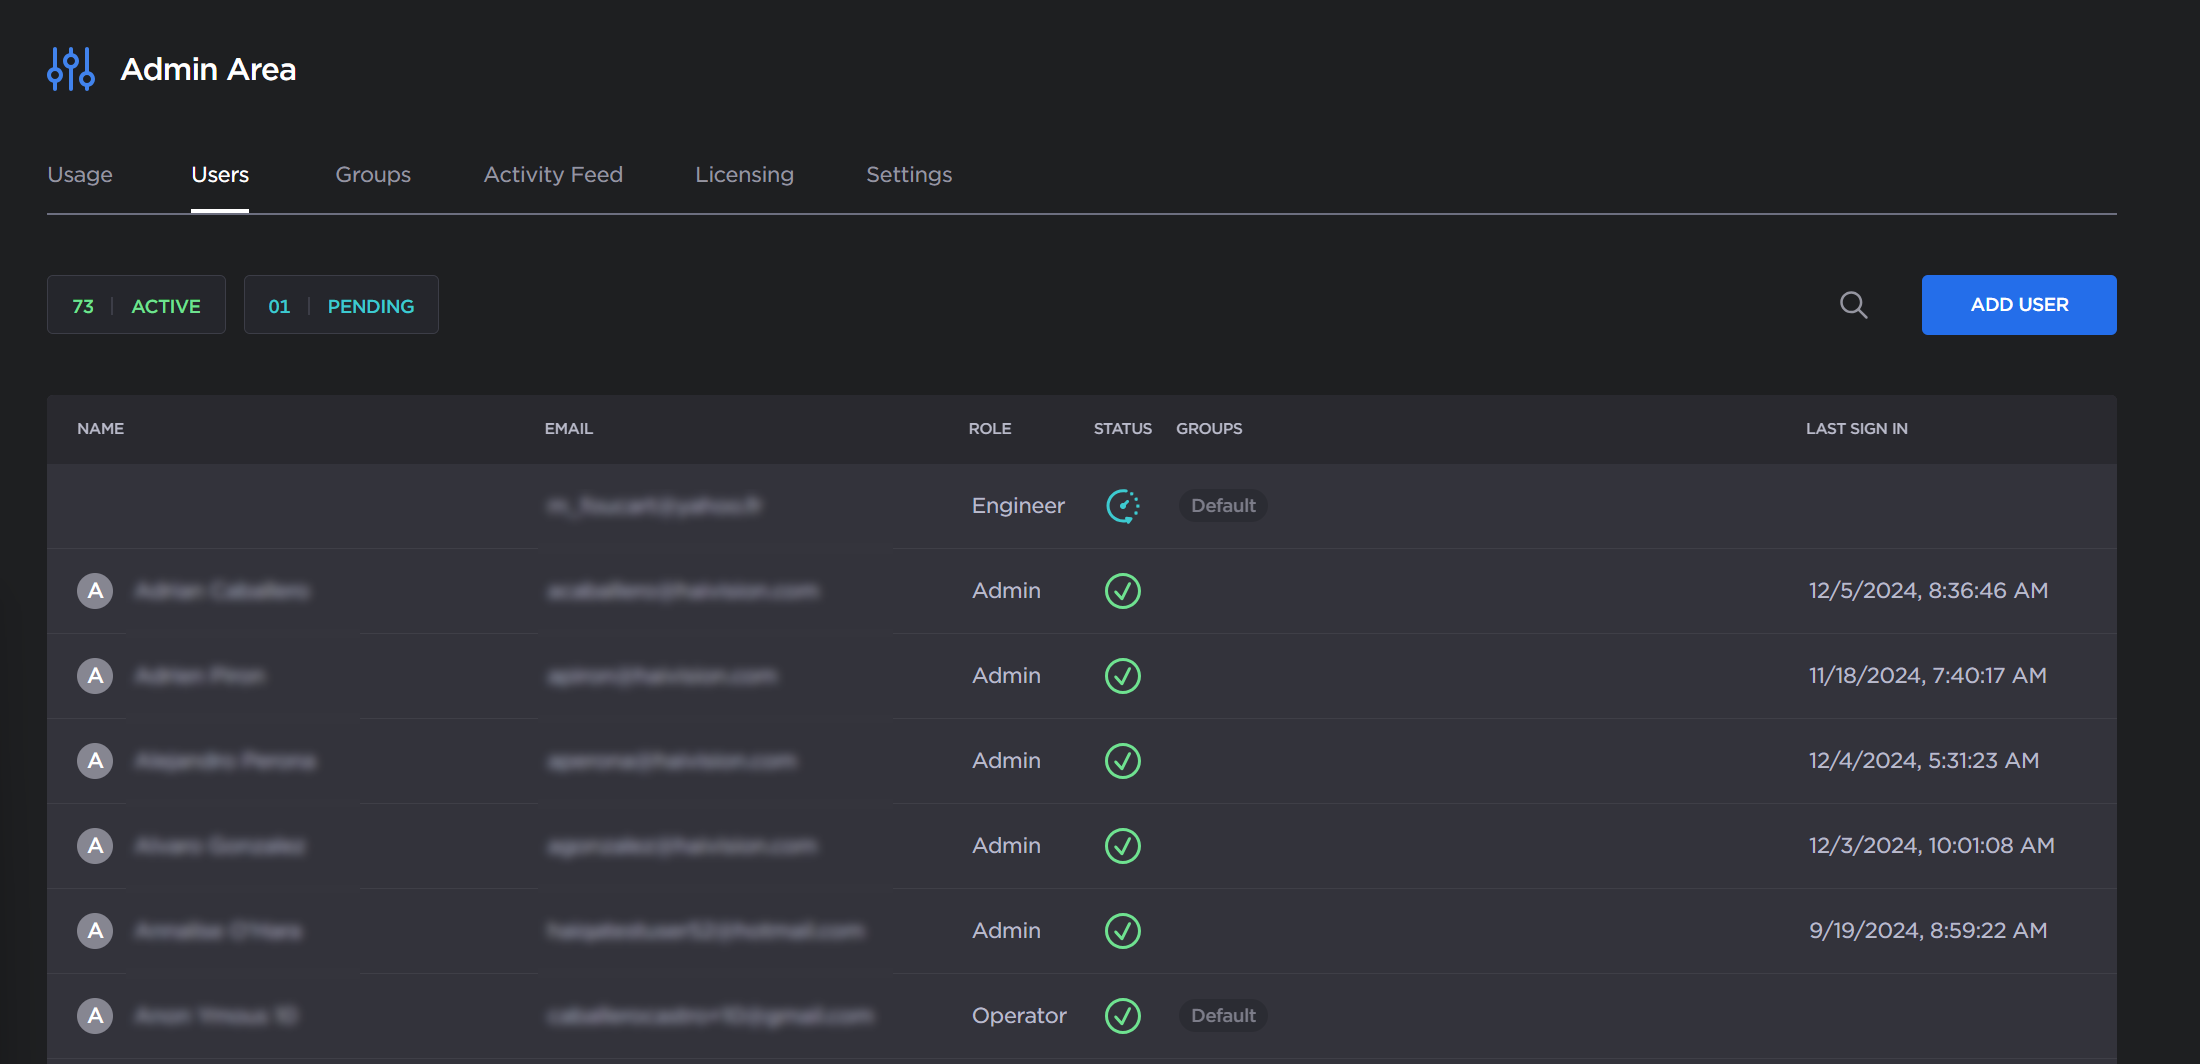Click the pending clock icon on the Engineer row

tap(1122, 506)
